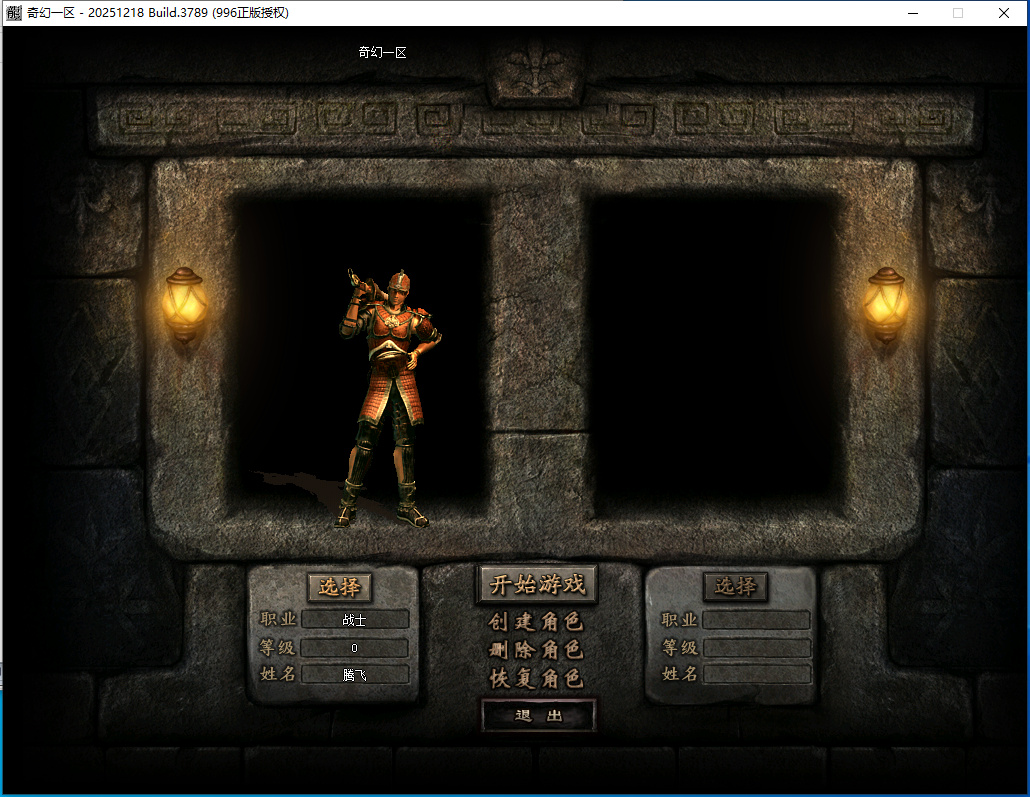This screenshot has width=1030, height=797.
Task: Click the empty 姓名 field on the right panel
Action: (x=756, y=675)
